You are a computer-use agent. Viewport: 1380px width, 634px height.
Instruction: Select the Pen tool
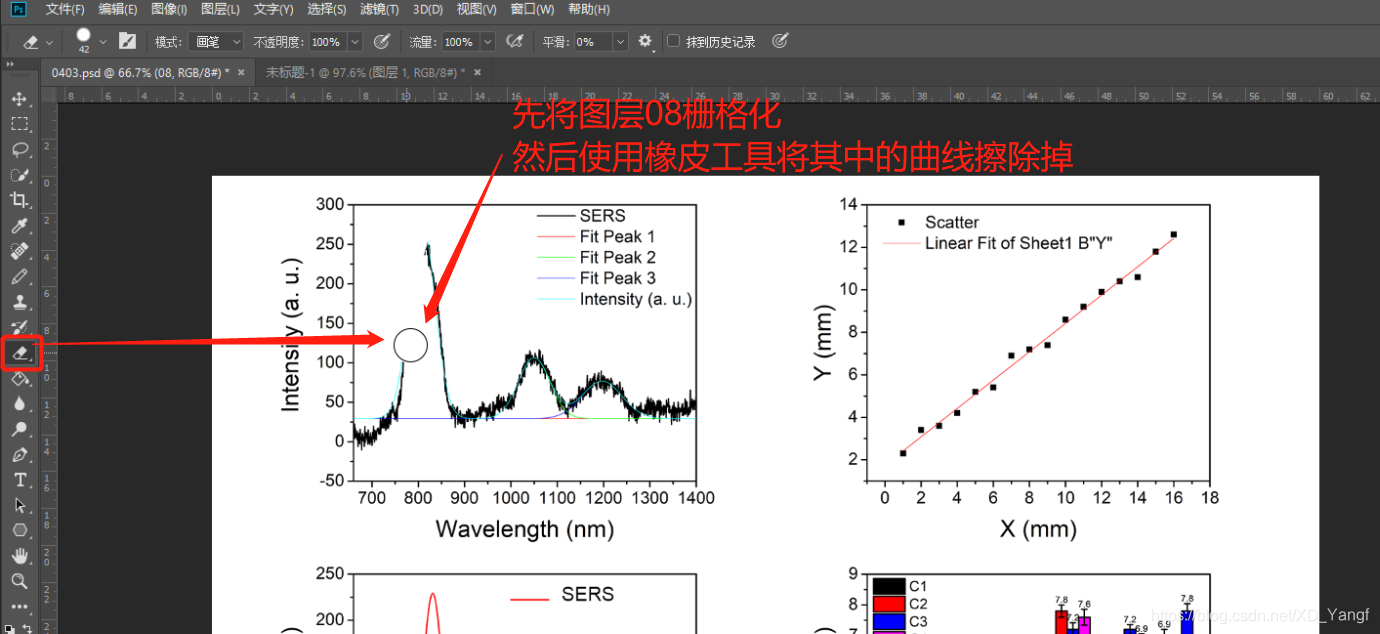pos(19,455)
